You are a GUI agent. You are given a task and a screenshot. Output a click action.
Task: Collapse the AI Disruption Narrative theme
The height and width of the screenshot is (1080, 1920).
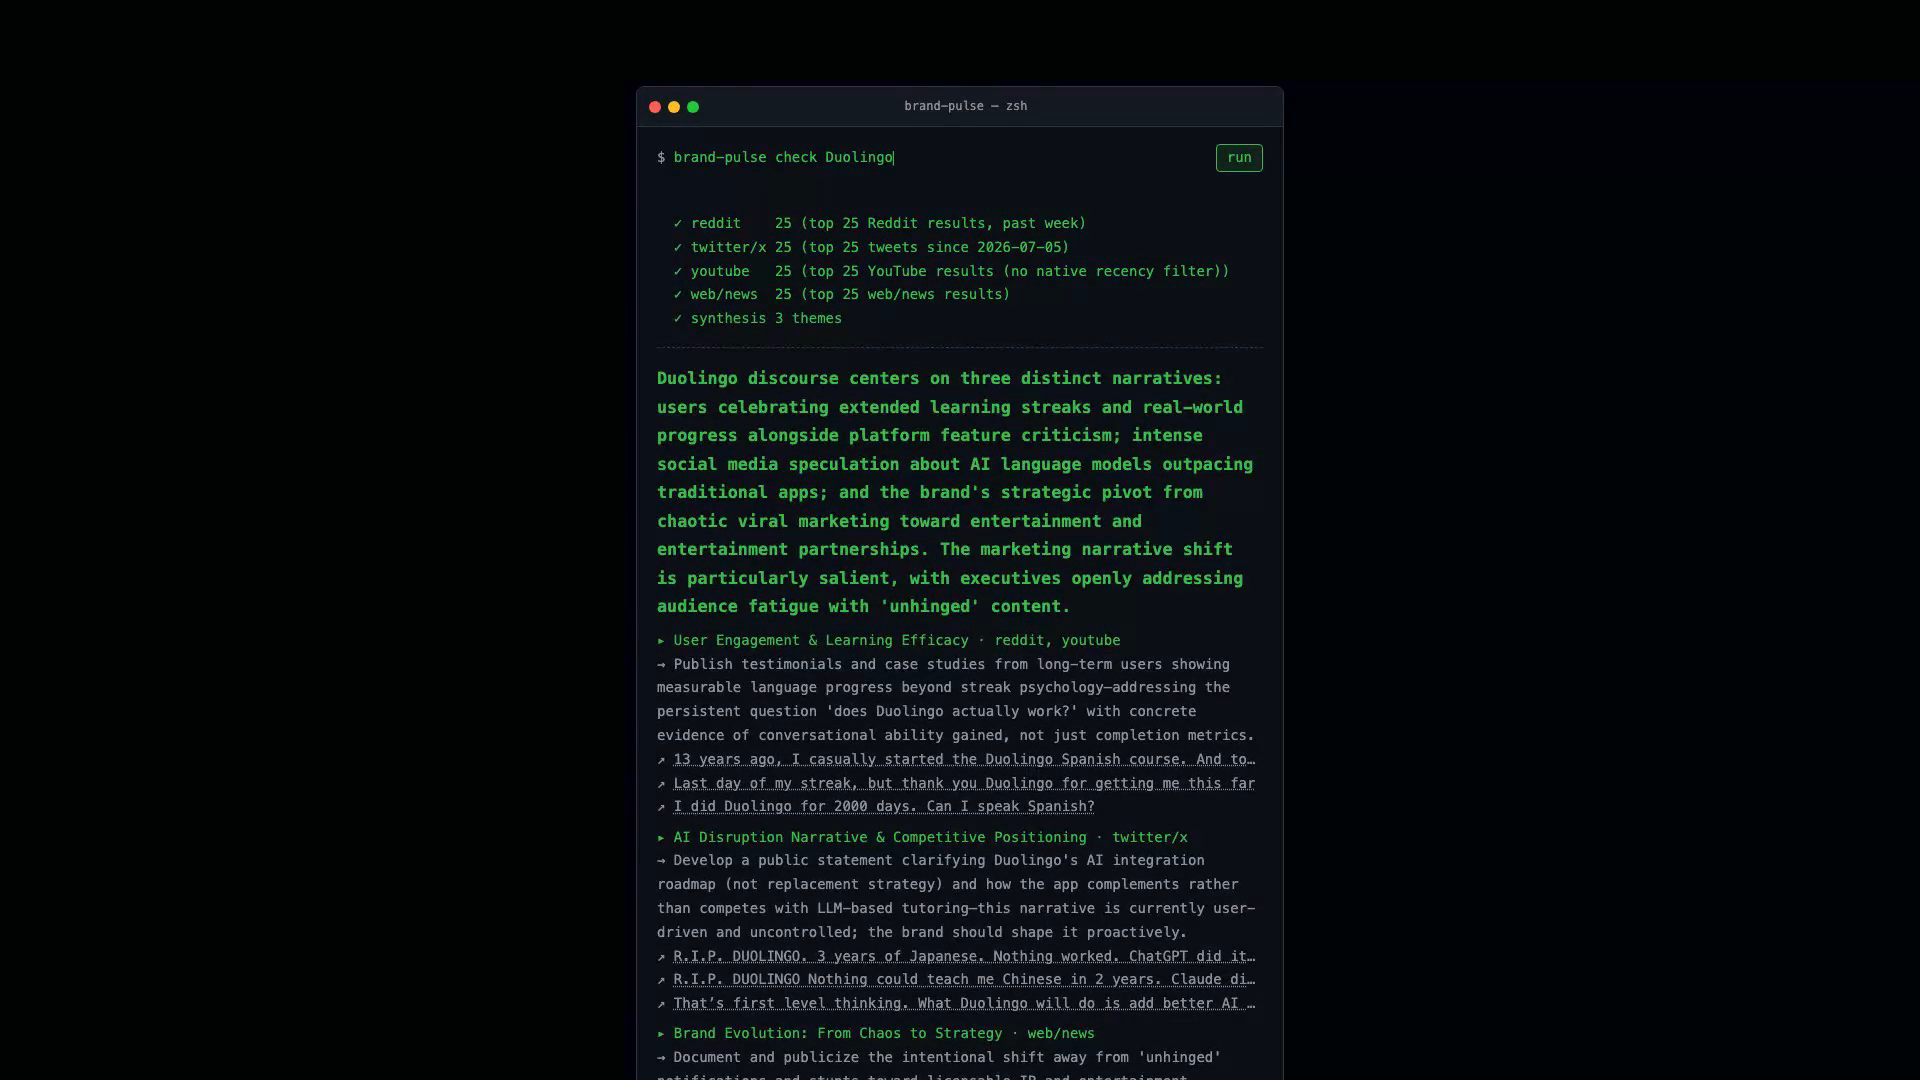(x=922, y=837)
